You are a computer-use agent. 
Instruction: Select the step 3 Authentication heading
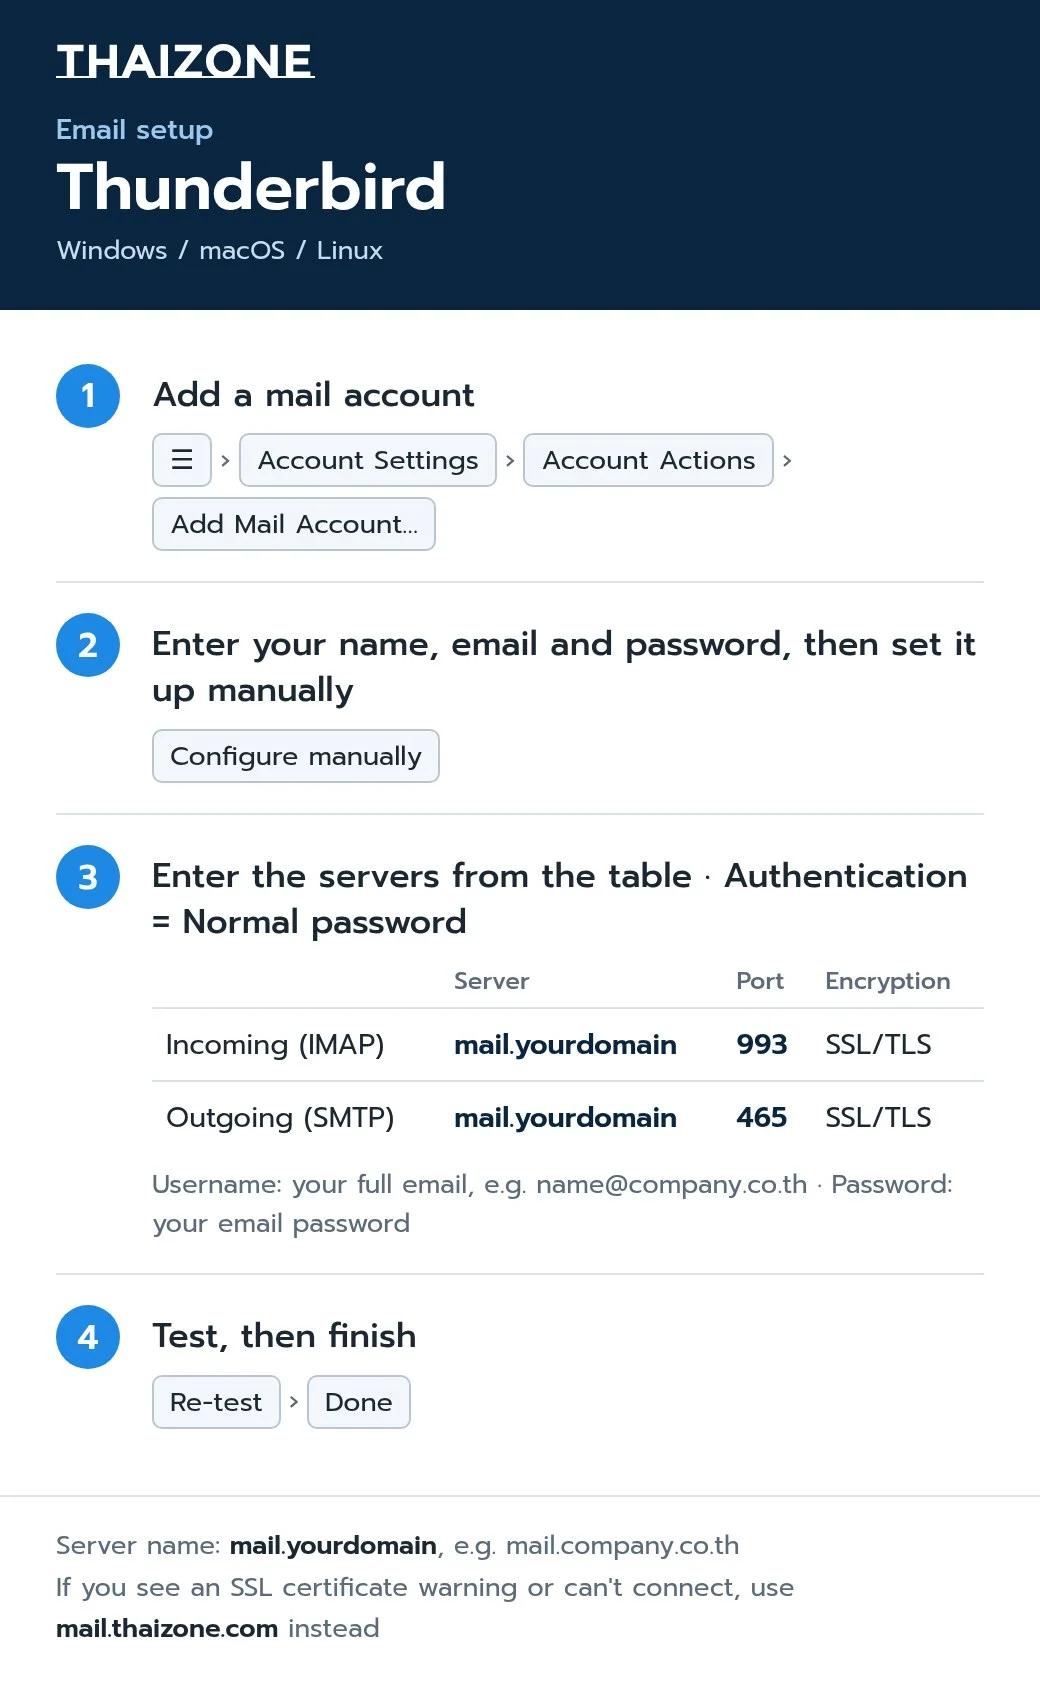click(560, 899)
